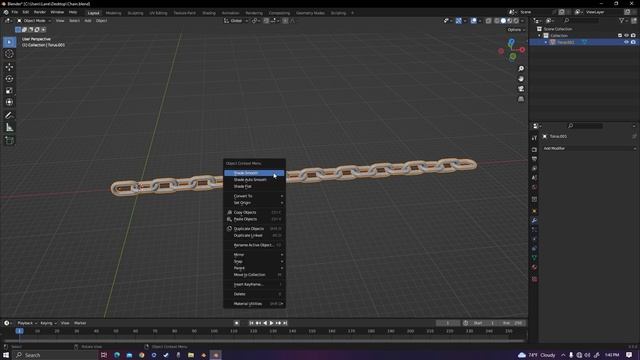The width and height of the screenshot is (640, 360).
Task: Choose Rename Active Object entry
Action: click(x=254, y=245)
